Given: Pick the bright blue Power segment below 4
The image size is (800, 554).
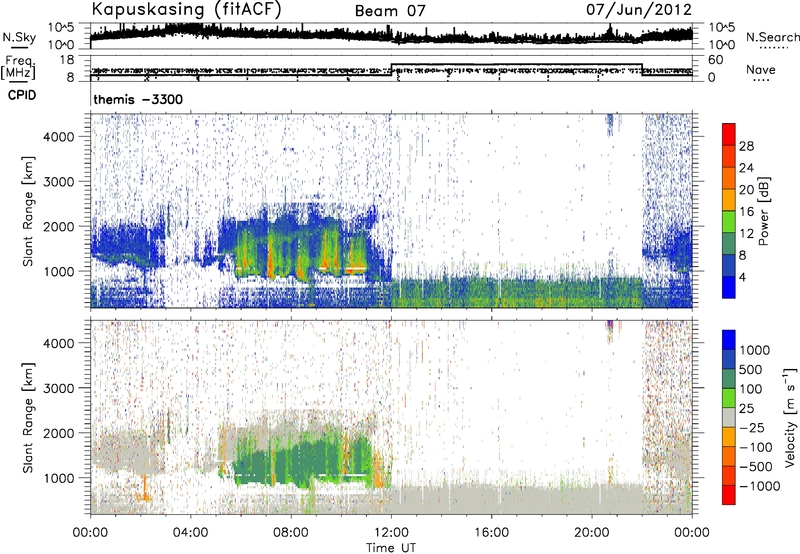Looking at the screenshot, I should [729, 288].
